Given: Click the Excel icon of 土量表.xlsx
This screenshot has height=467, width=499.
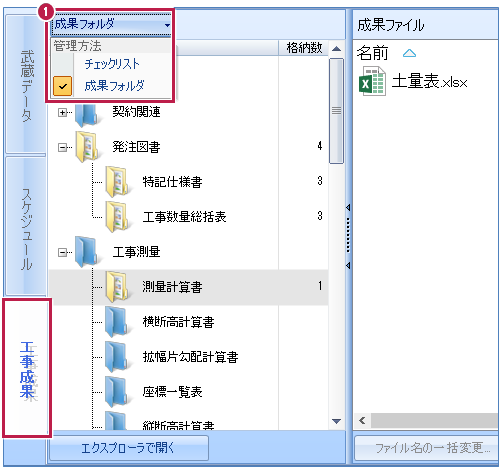Looking at the screenshot, I should pos(372,81).
